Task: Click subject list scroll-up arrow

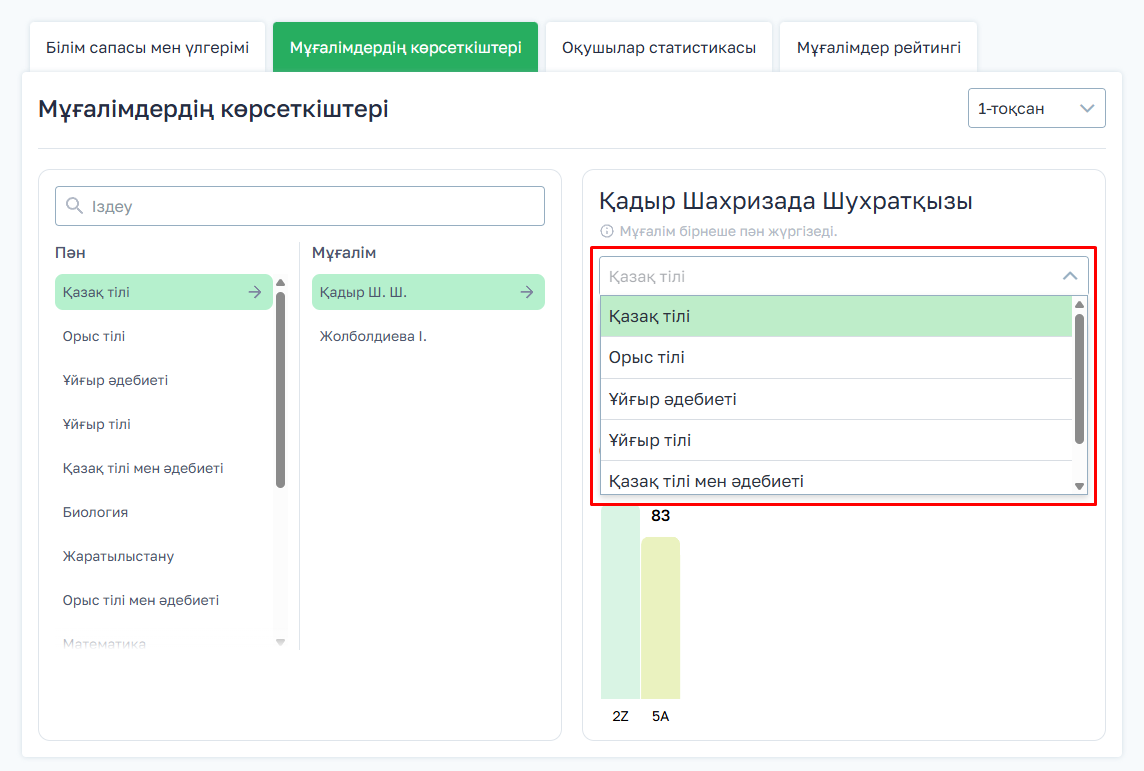Action: [x=280, y=283]
